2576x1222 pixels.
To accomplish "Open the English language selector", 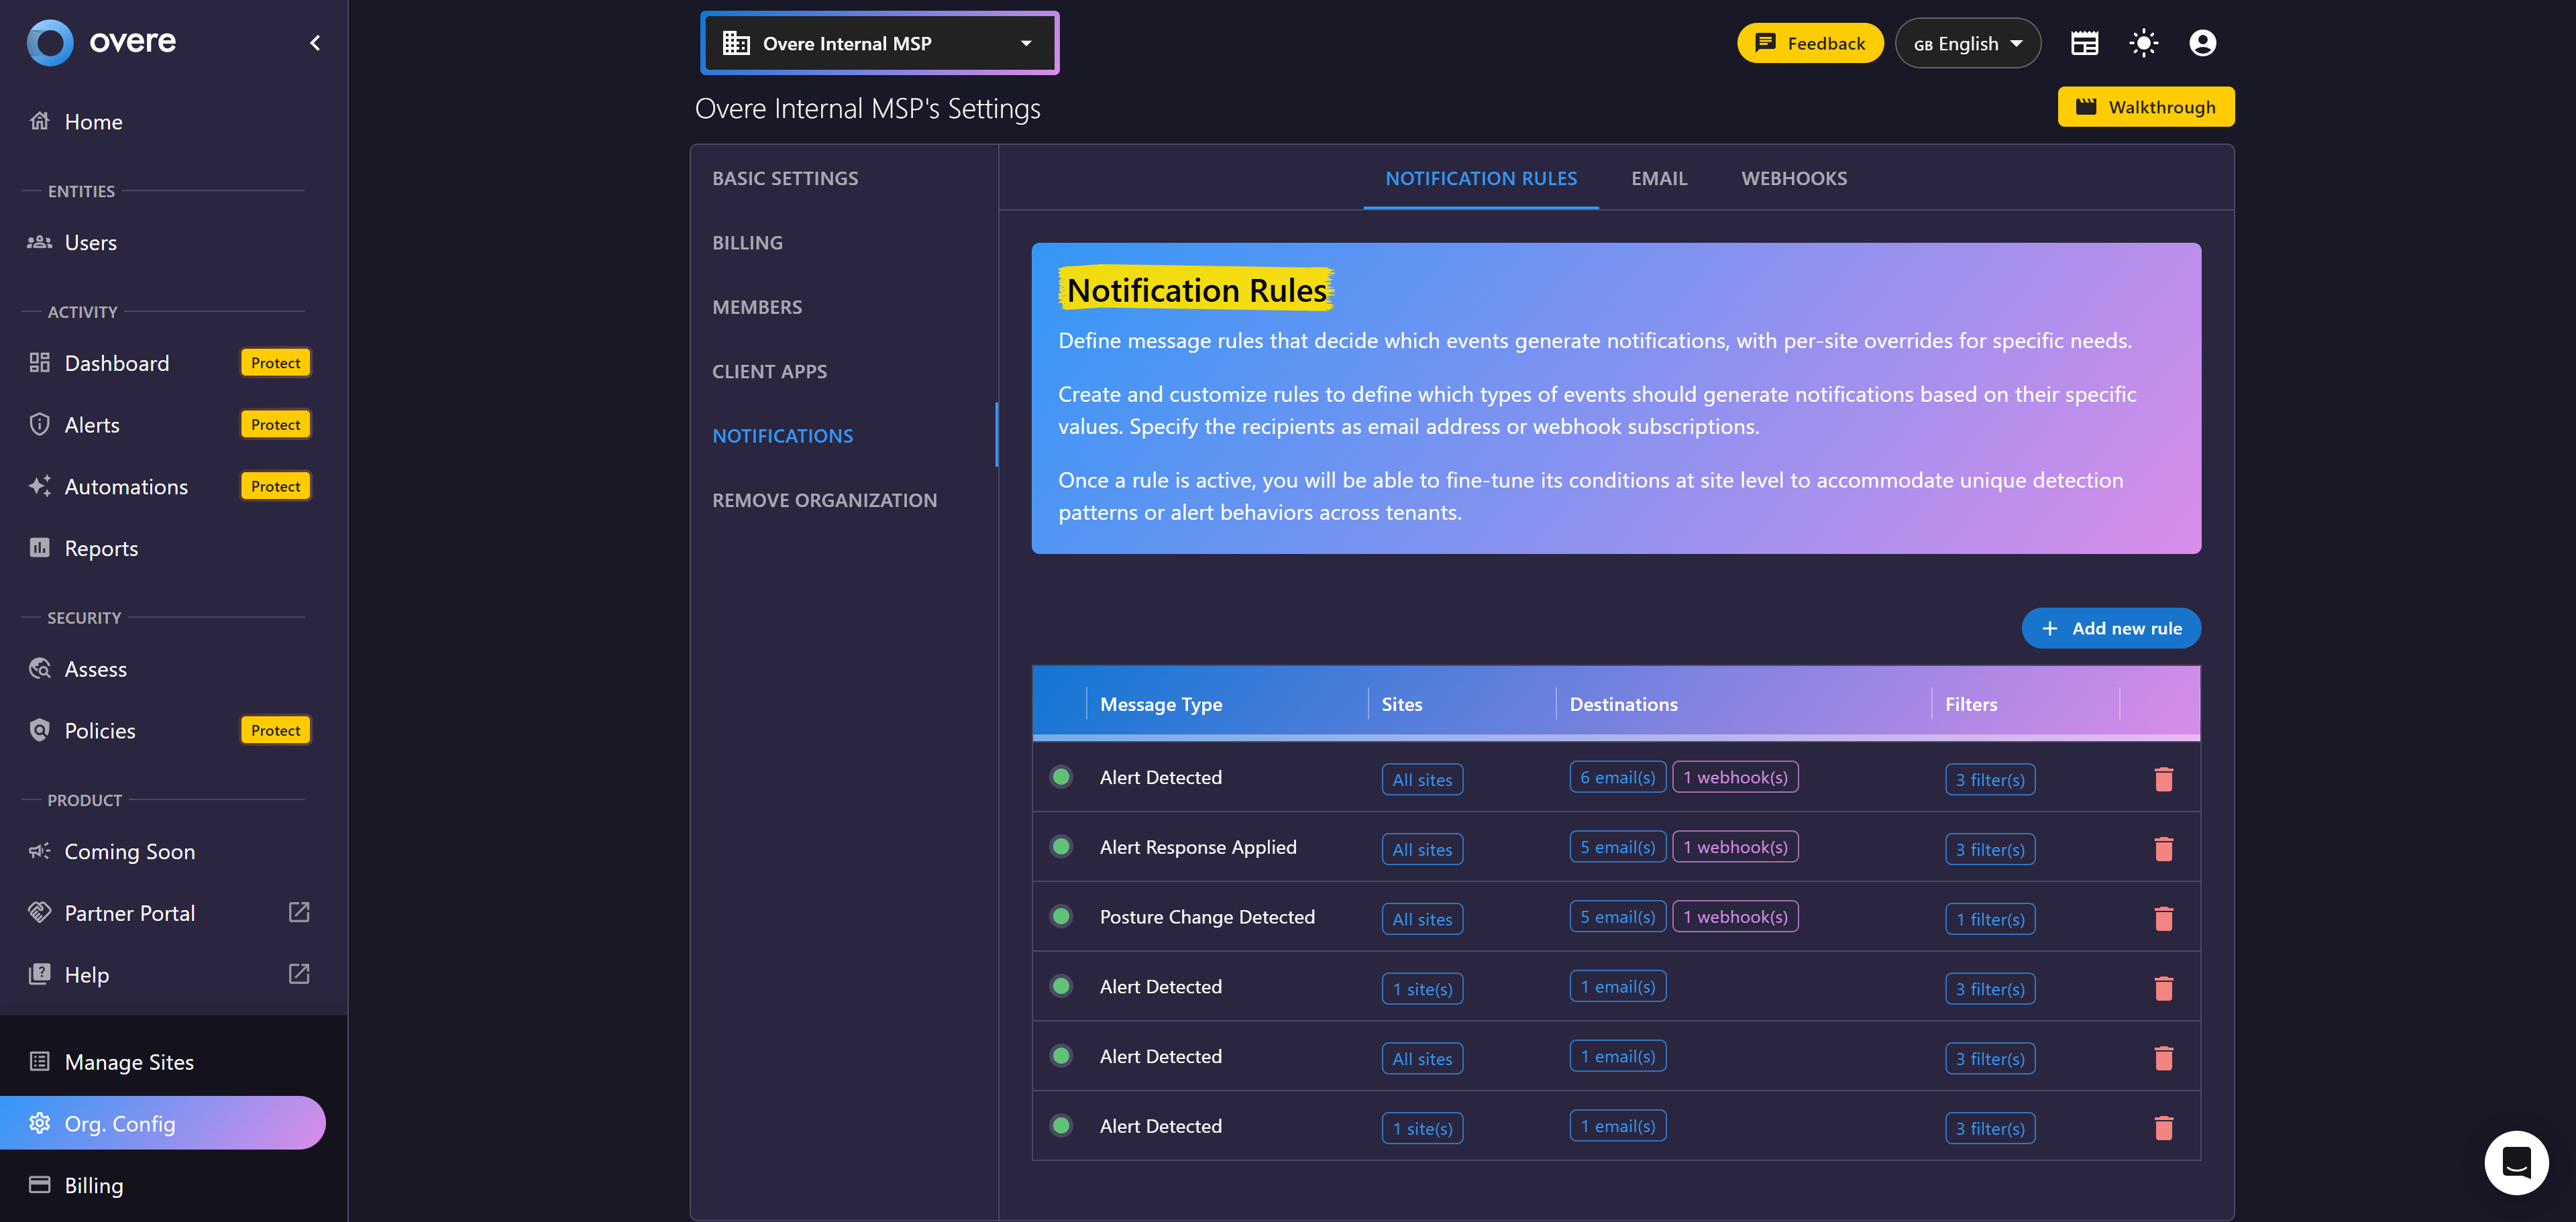I will point(1966,43).
